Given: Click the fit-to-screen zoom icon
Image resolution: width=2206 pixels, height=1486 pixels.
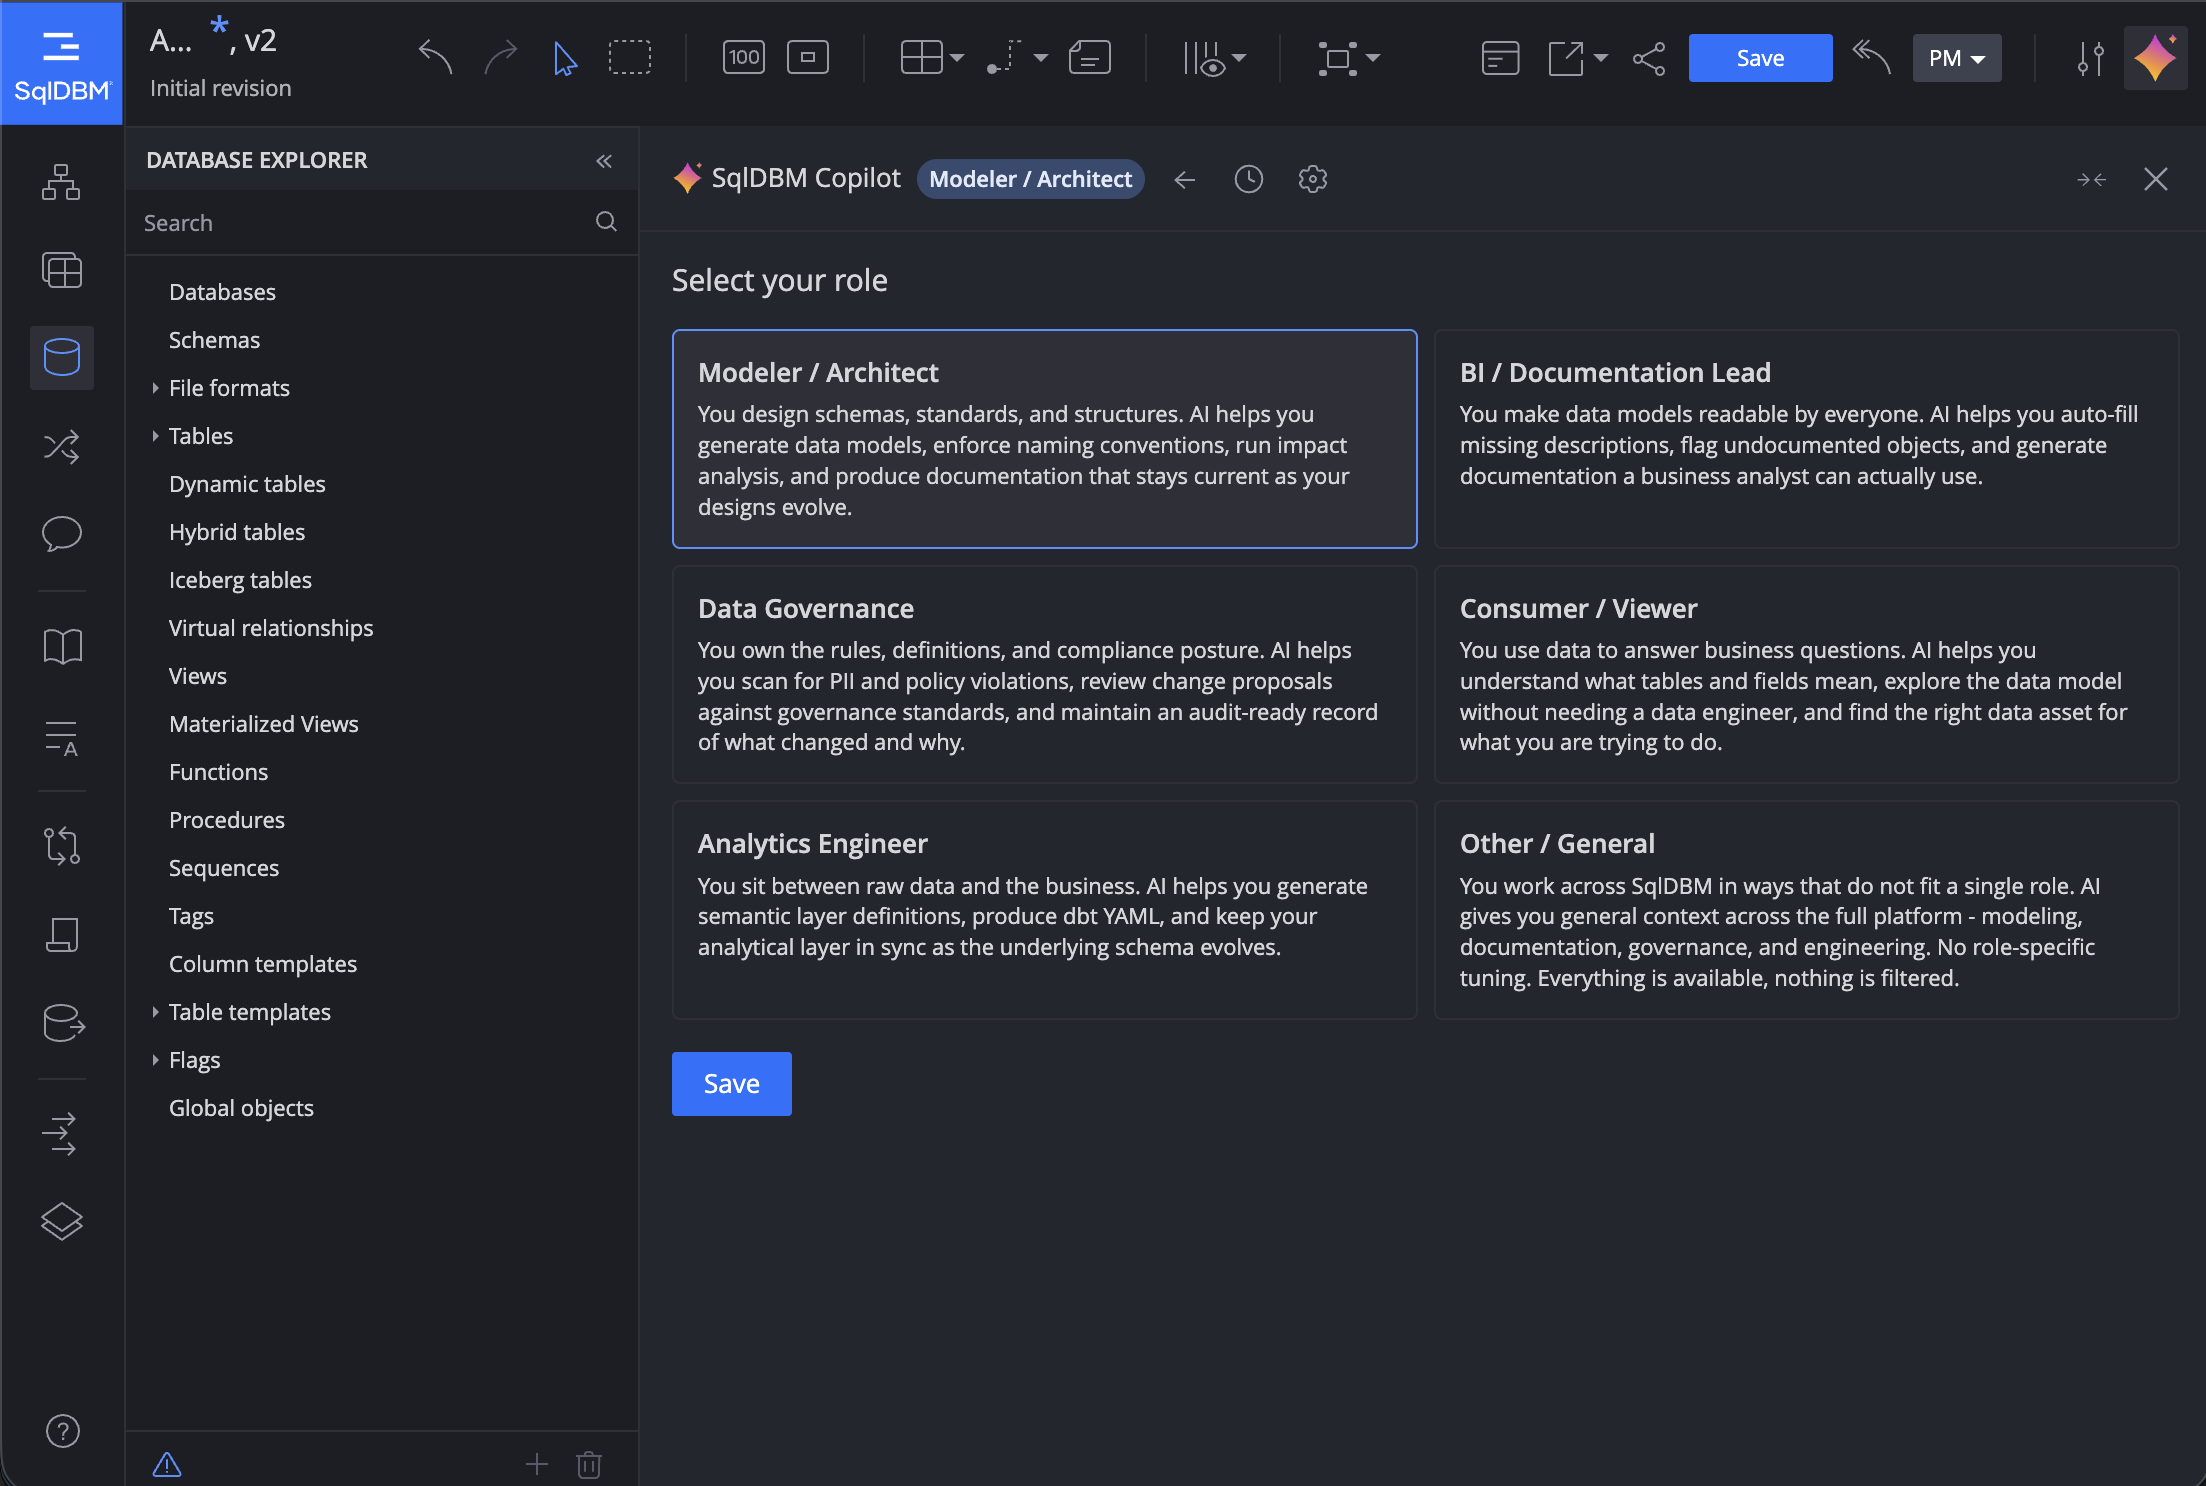Looking at the screenshot, I should click(x=808, y=57).
